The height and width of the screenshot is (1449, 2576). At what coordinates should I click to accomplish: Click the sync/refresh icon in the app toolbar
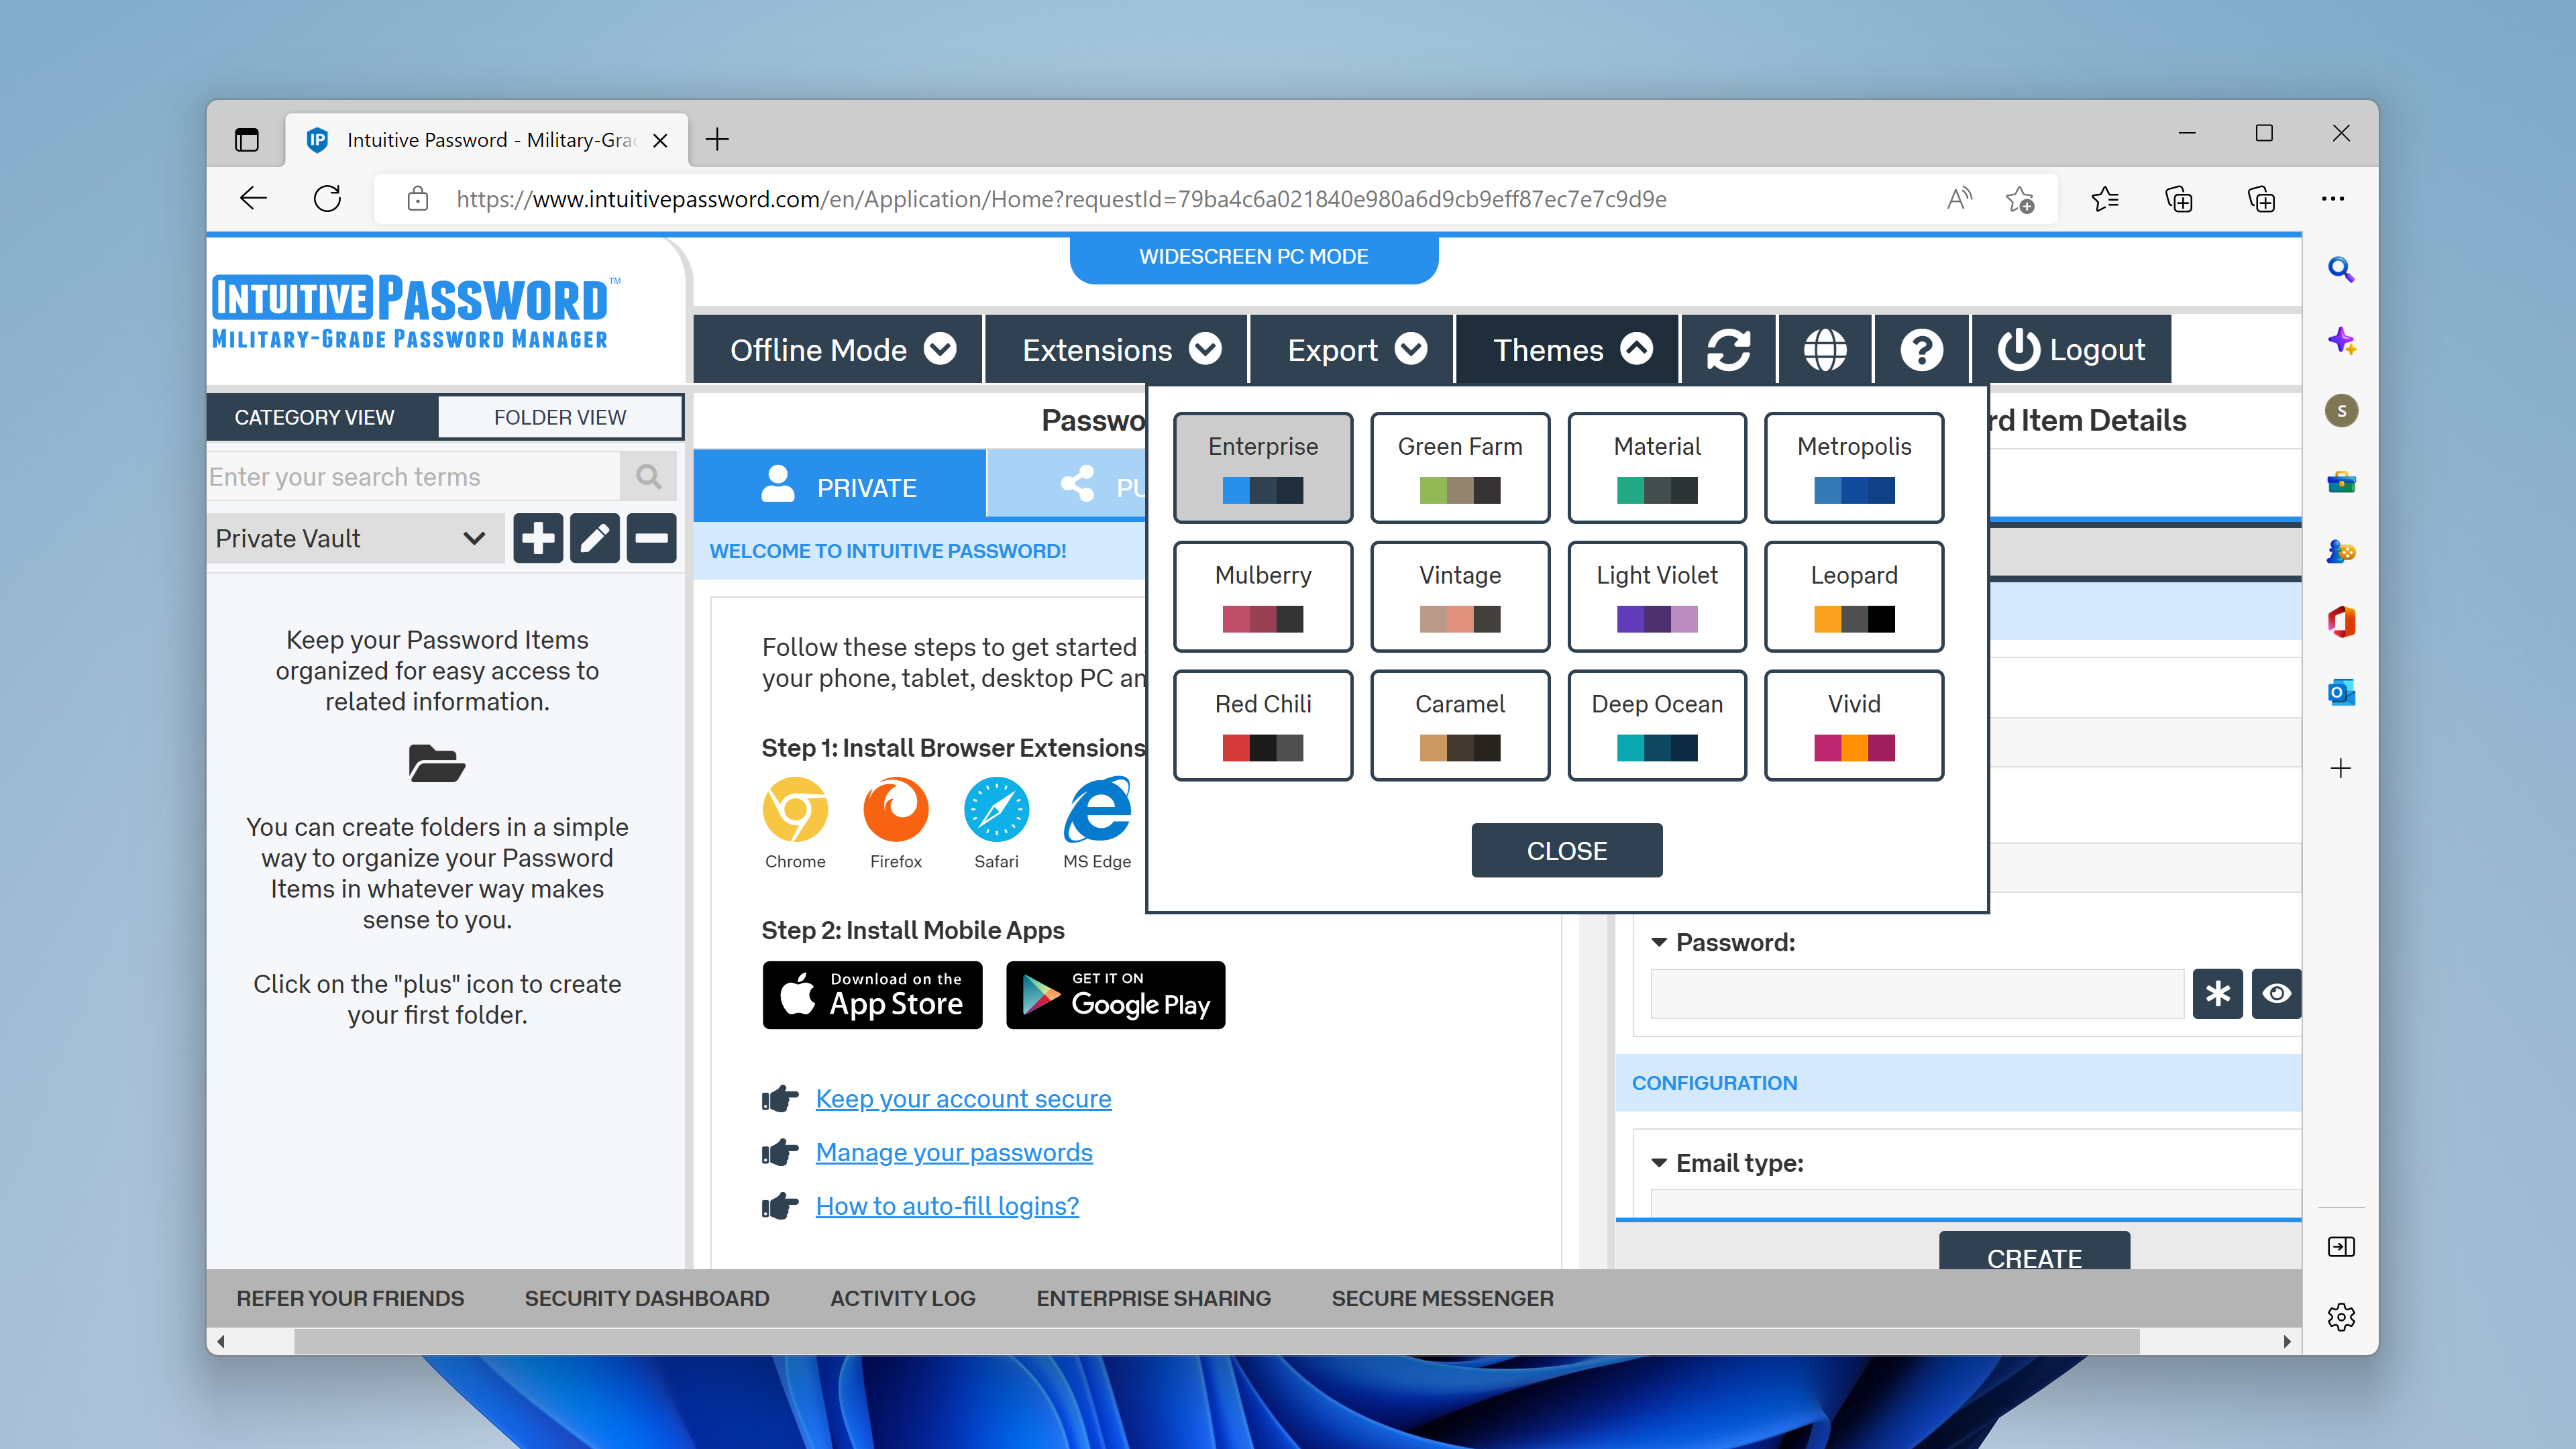(1728, 350)
